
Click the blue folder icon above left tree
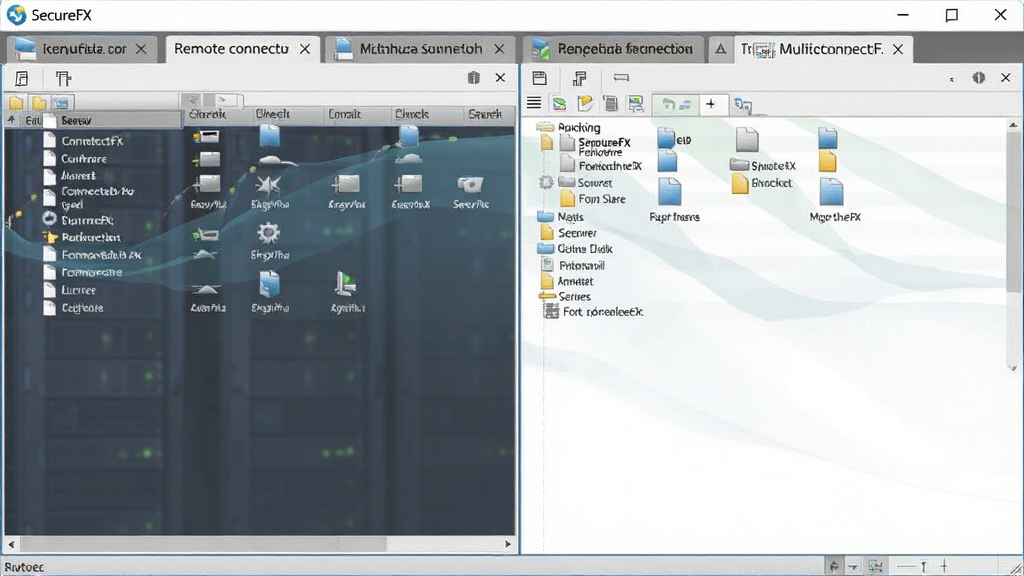[x=61, y=103]
